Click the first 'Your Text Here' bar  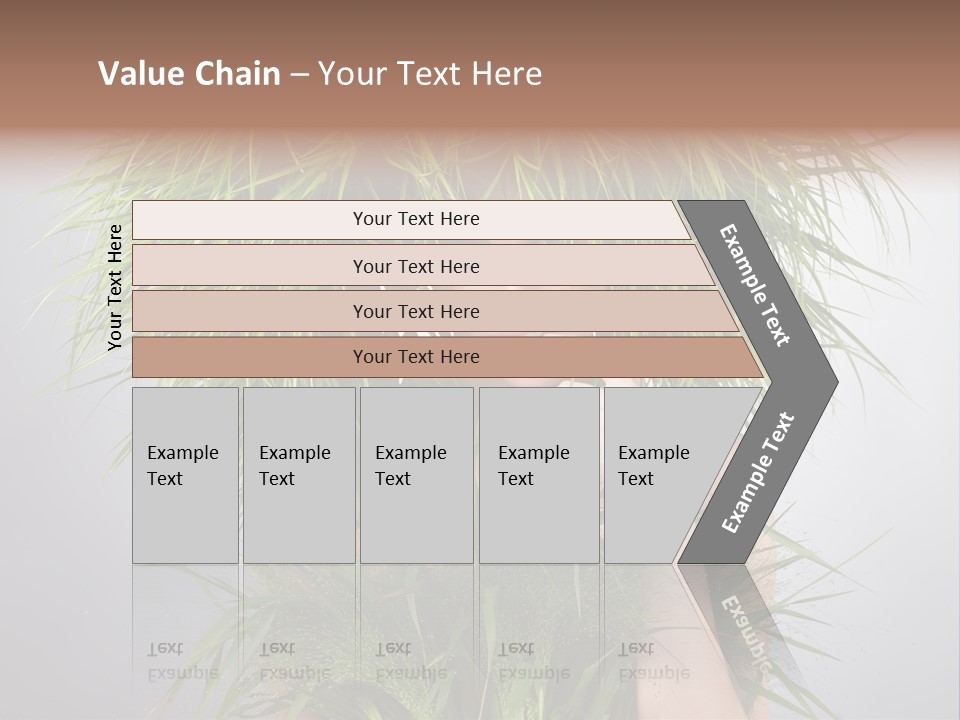(x=411, y=219)
